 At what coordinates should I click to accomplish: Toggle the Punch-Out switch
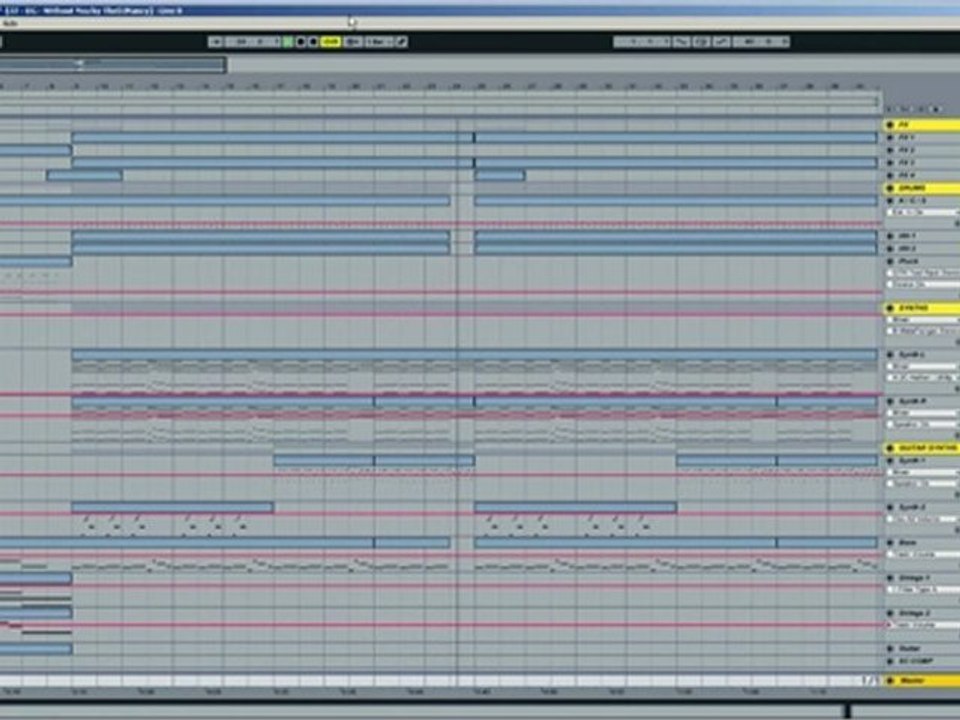click(722, 42)
